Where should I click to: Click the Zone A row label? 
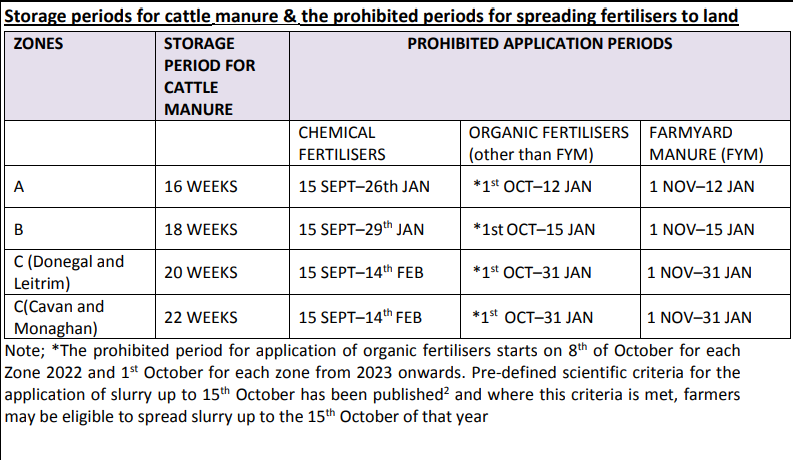[20, 185]
